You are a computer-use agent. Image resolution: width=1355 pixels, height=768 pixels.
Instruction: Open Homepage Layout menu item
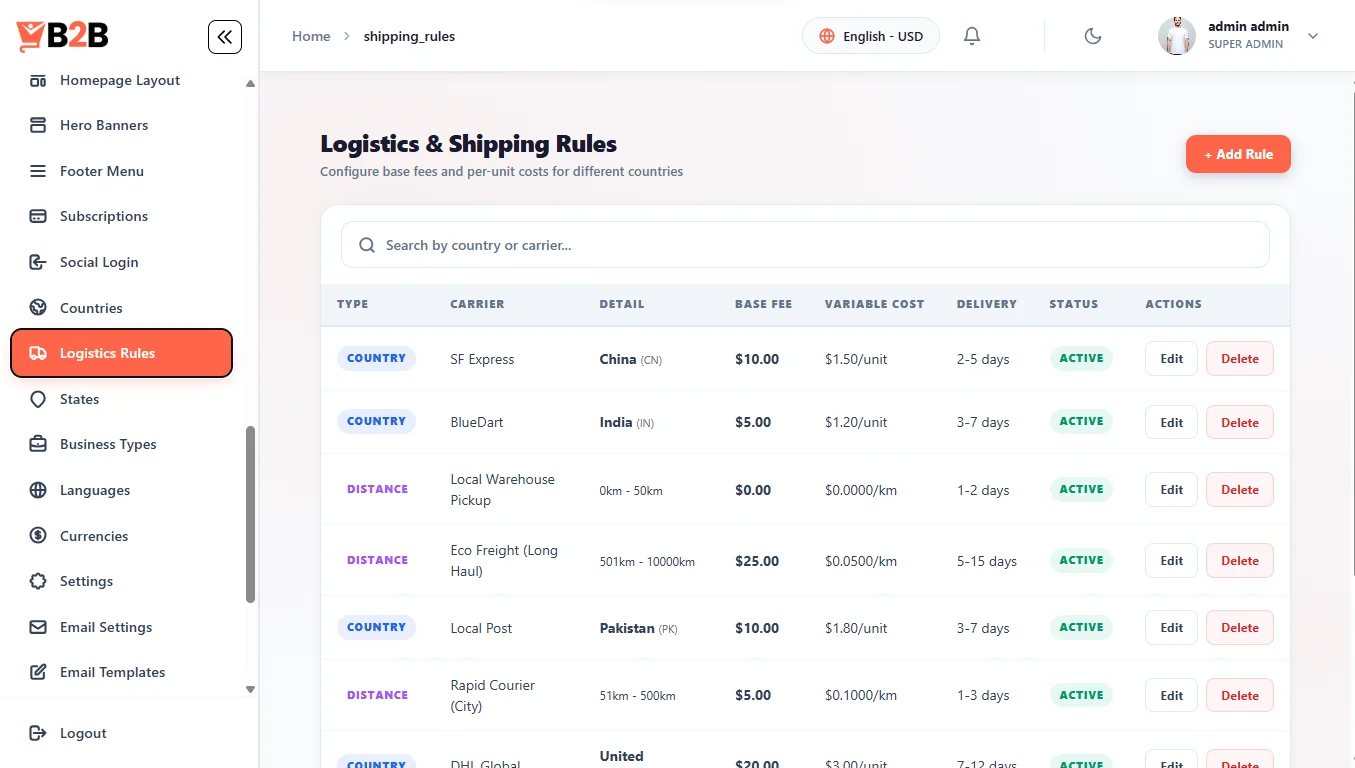122,80
